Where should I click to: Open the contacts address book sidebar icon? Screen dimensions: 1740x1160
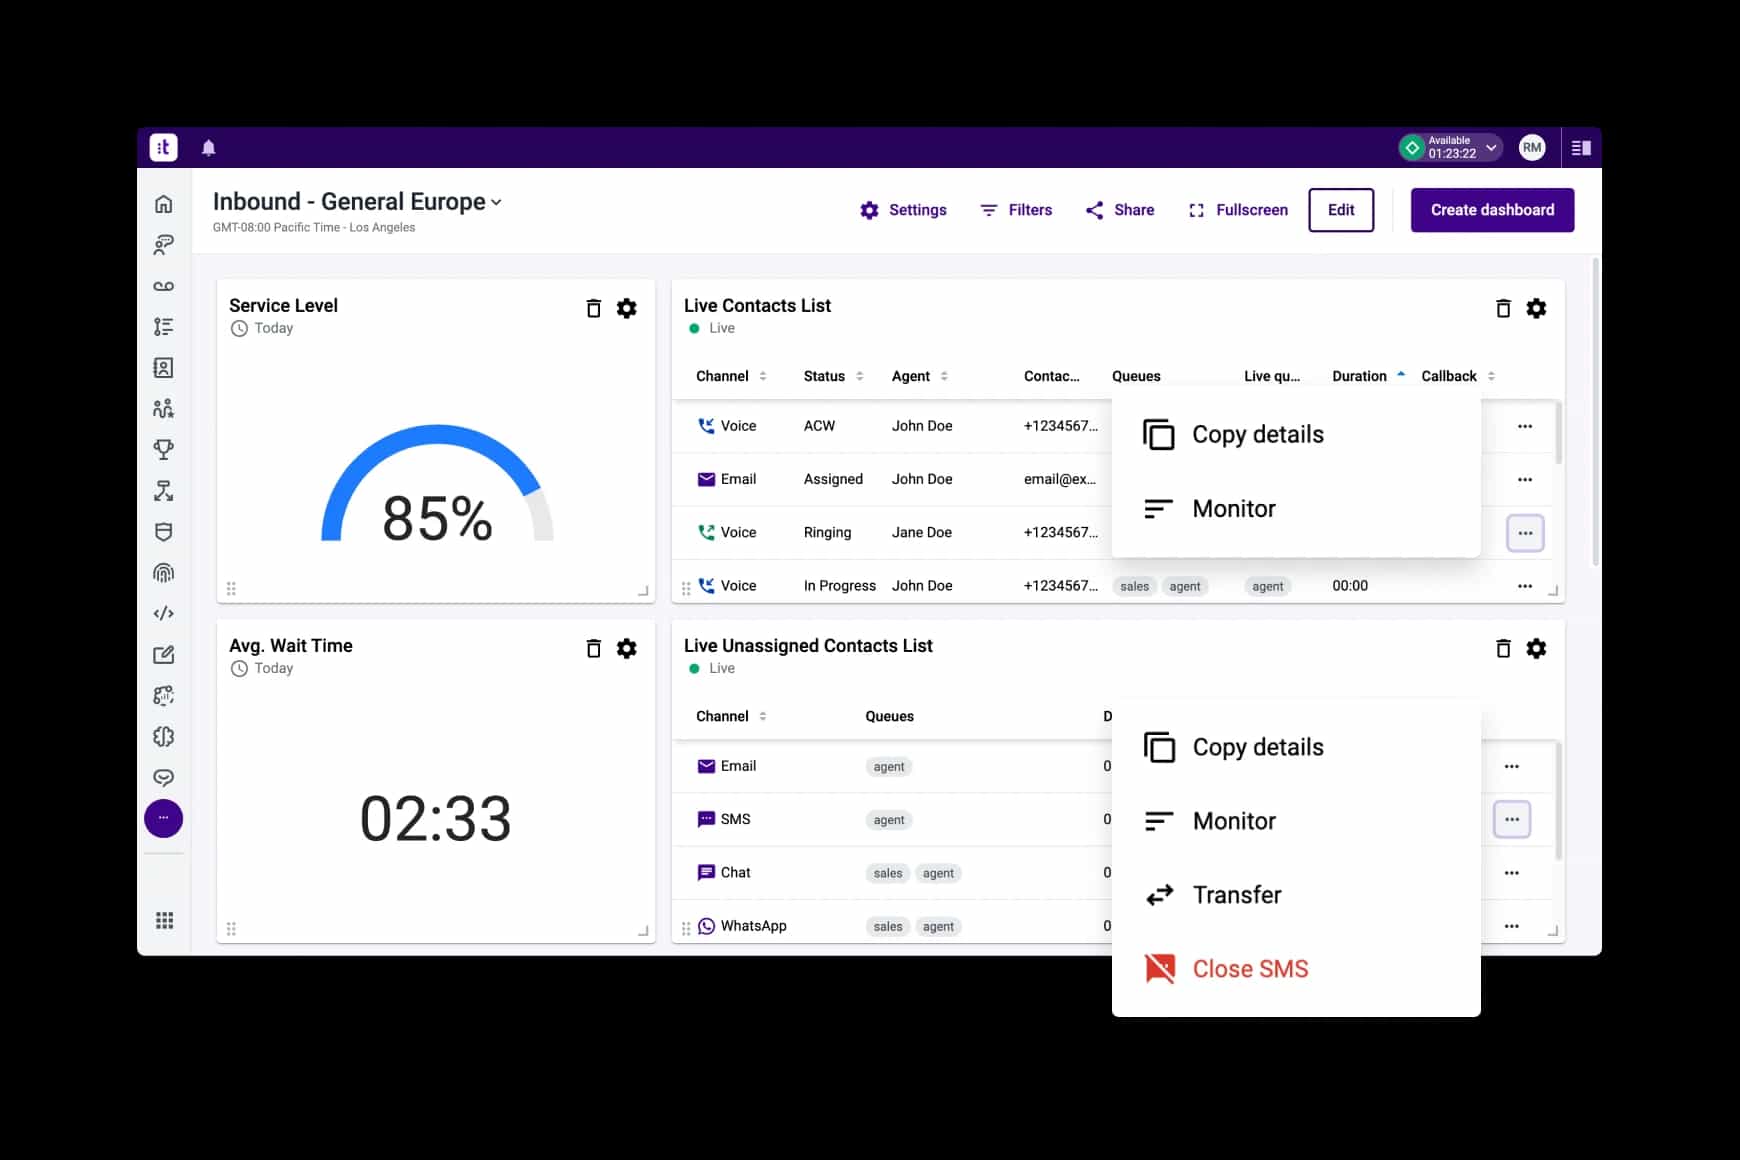163,367
